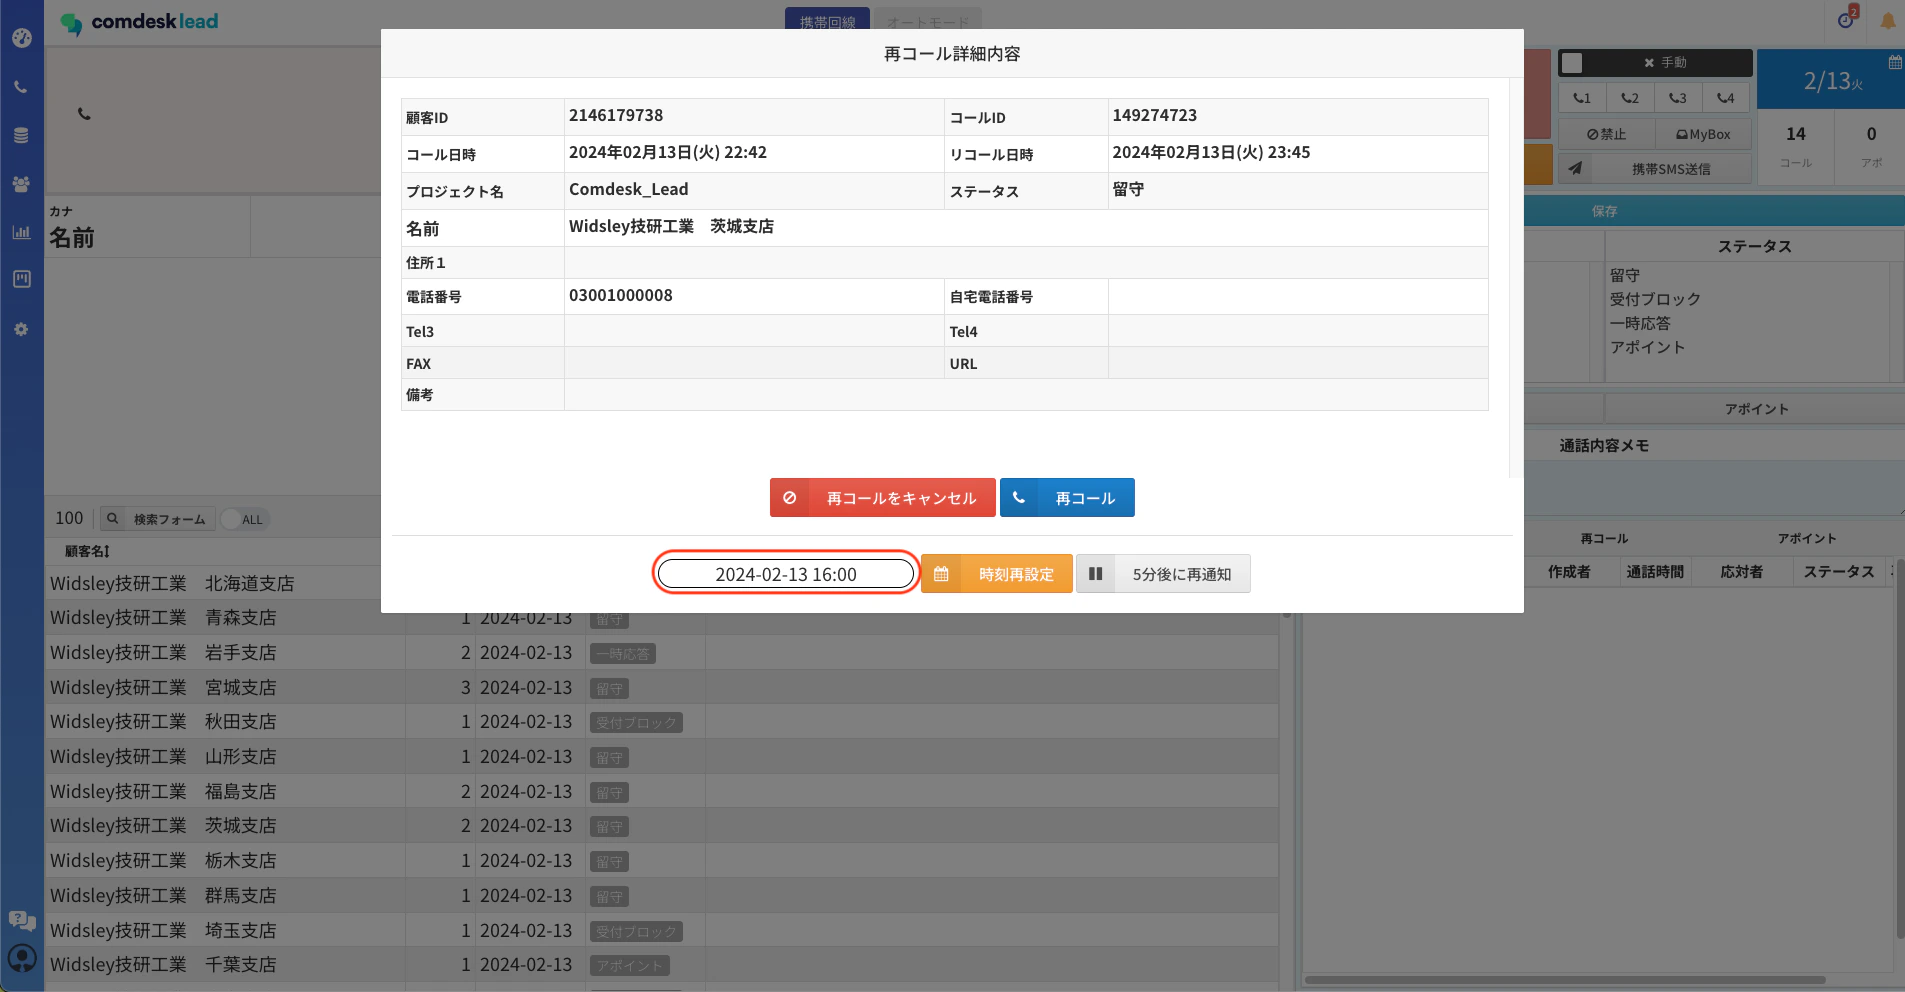
Task: Click 5分後に再通知 button
Action: 1163,574
